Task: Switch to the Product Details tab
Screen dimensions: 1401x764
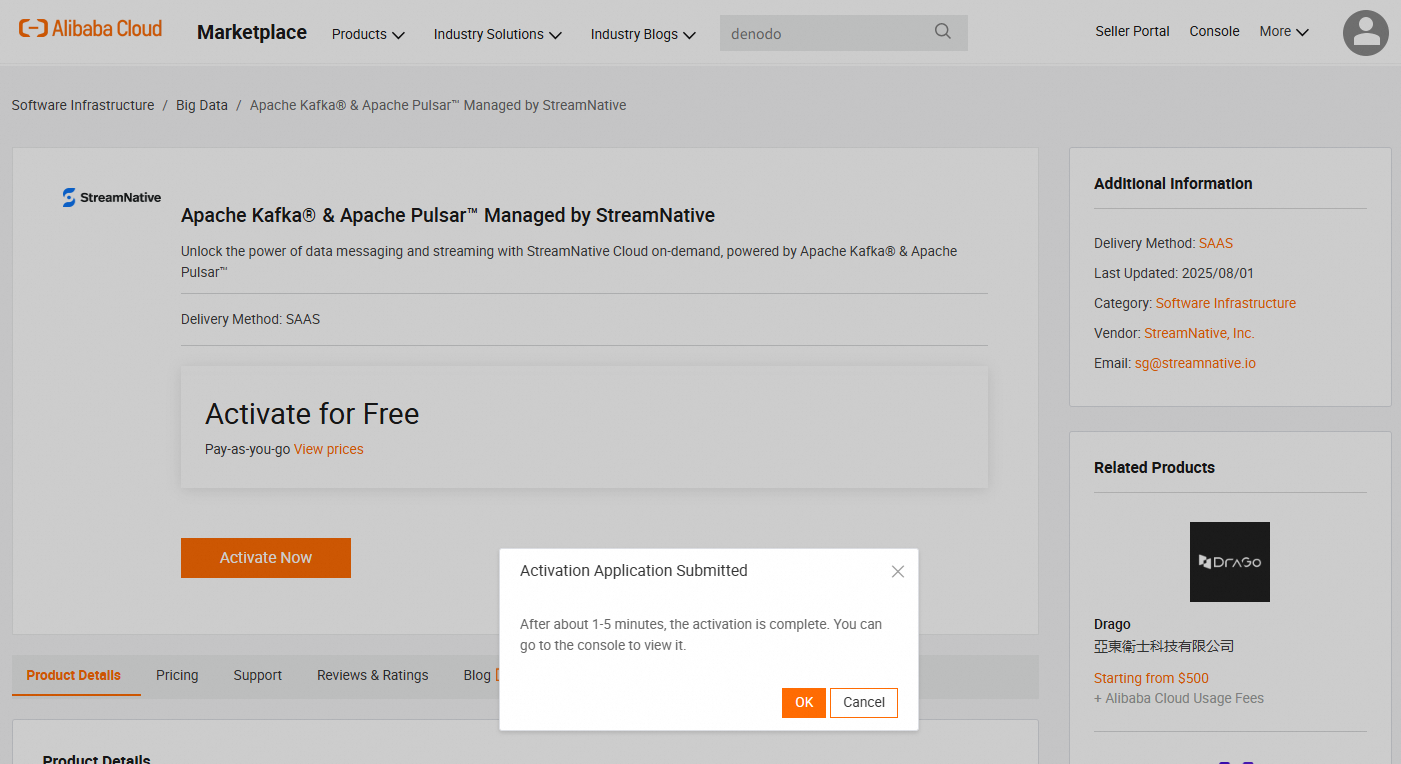Action: [x=74, y=675]
